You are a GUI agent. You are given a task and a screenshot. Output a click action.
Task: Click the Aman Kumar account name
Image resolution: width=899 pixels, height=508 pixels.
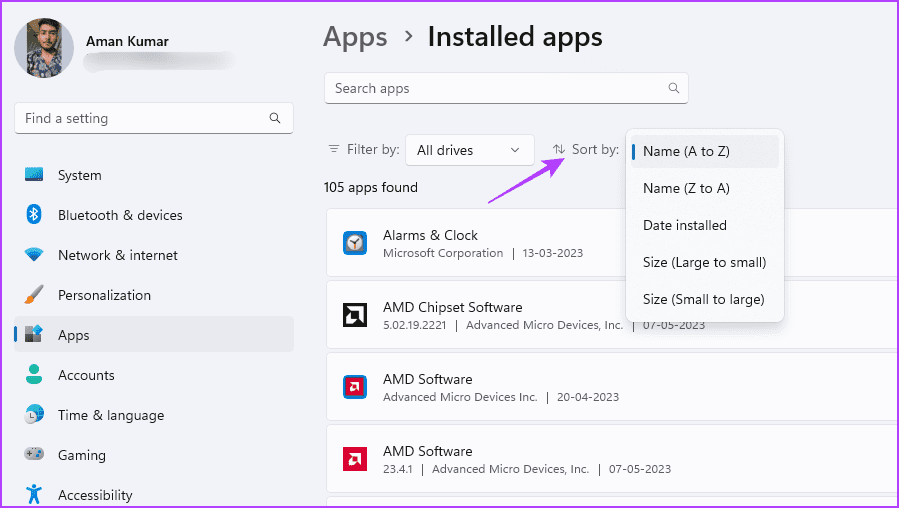click(127, 41)
